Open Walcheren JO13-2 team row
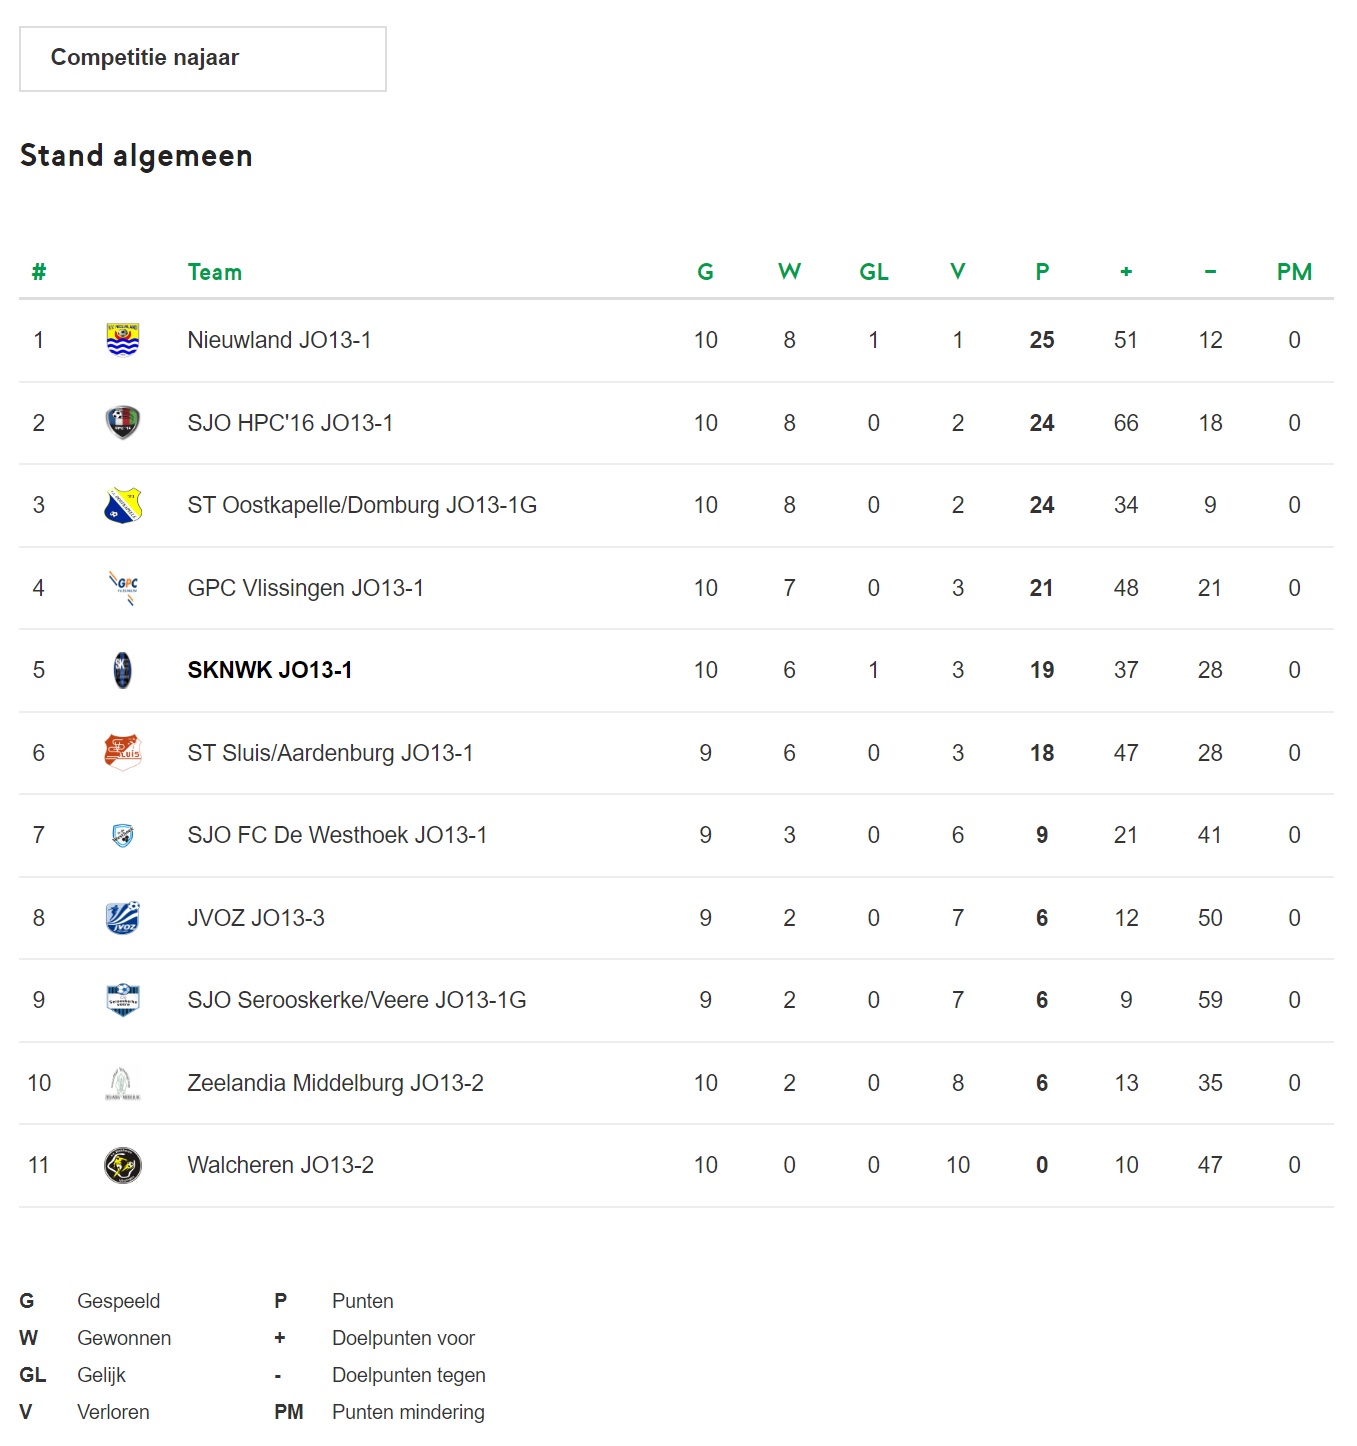The image size is (1357, 1446). [x=676, y=1165]
